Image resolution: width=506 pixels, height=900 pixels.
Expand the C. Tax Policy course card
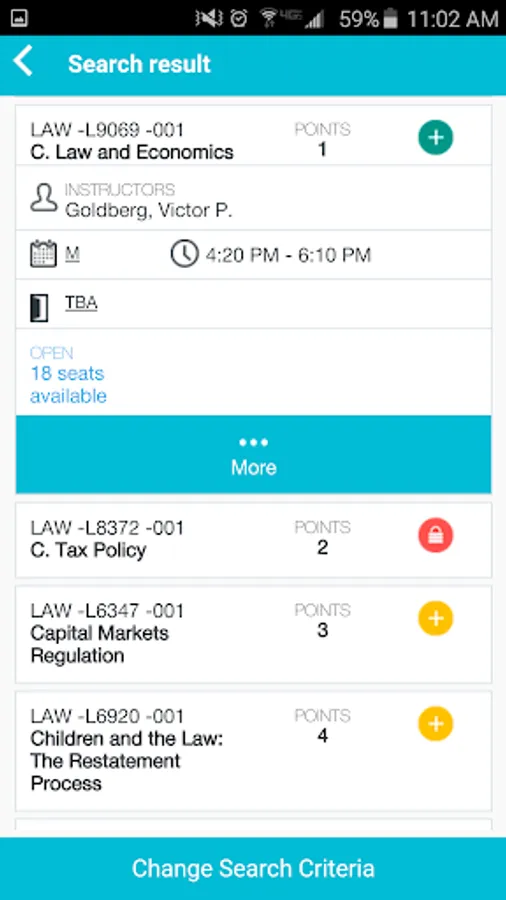[x=254, y=540]
